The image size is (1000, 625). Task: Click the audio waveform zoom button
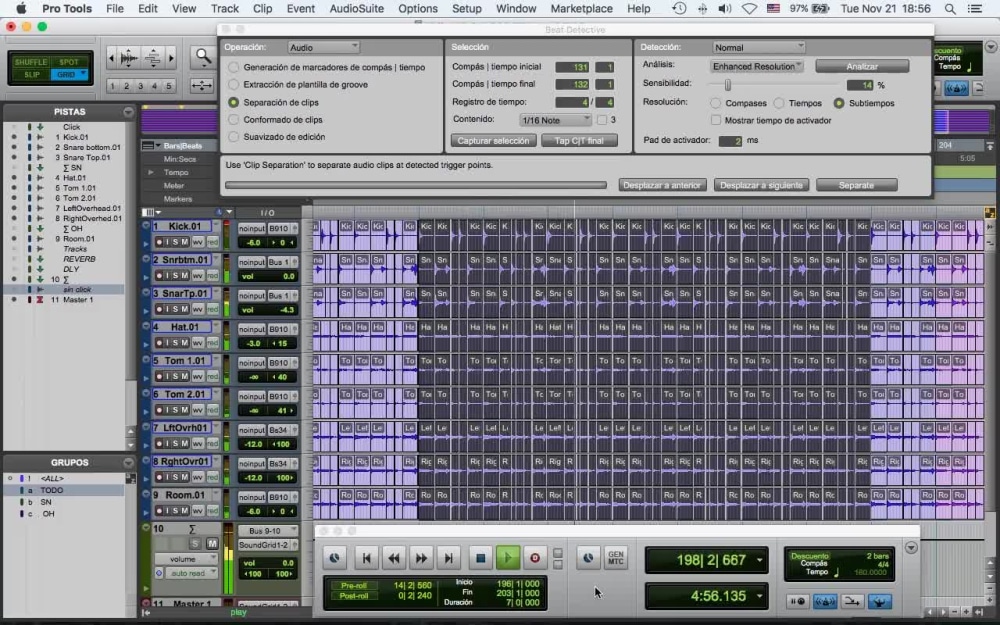point(129,58)
